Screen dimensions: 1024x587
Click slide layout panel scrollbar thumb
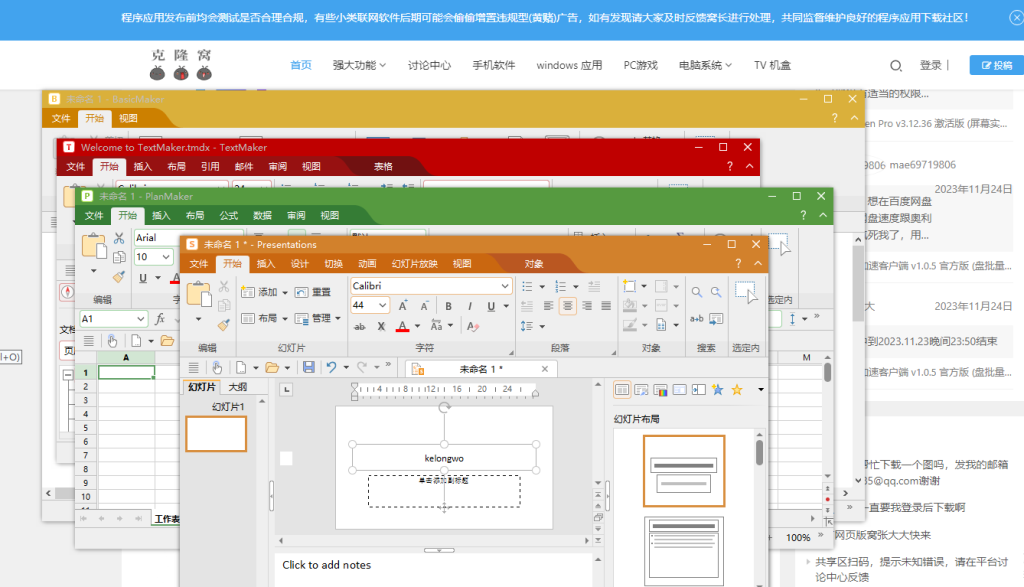(x=760, y=452)
